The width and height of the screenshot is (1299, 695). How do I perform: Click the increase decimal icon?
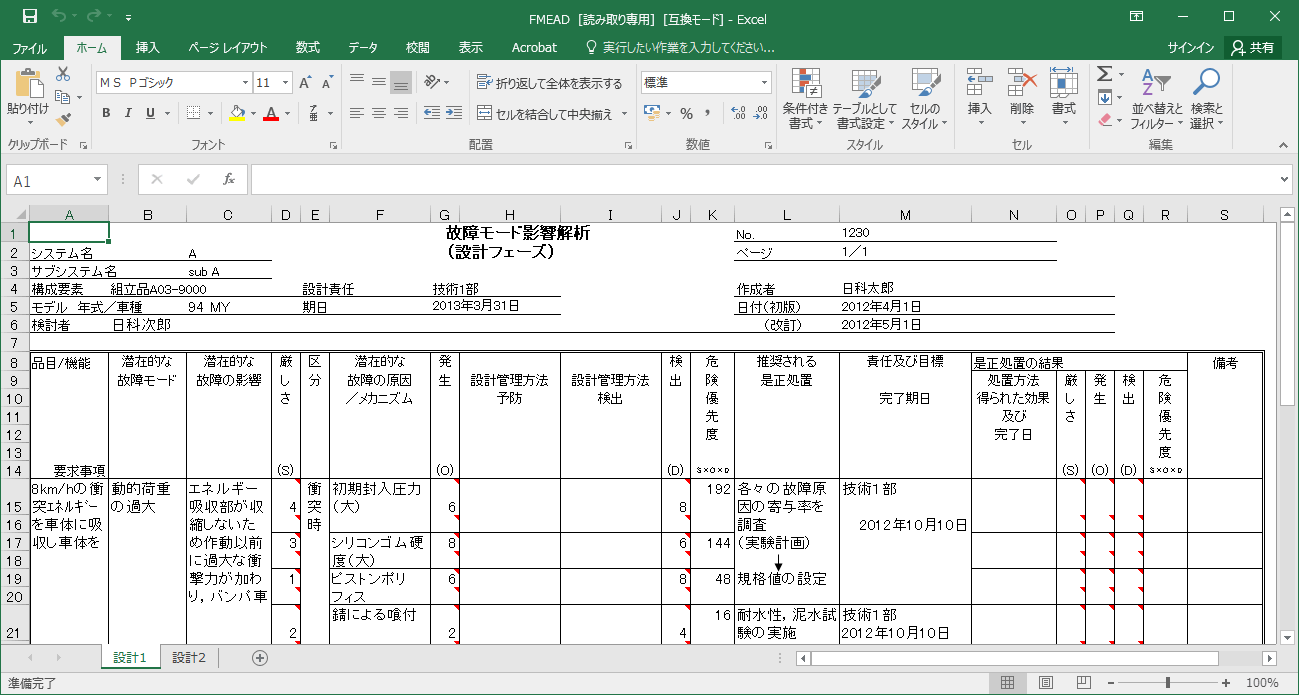(737, 114)
